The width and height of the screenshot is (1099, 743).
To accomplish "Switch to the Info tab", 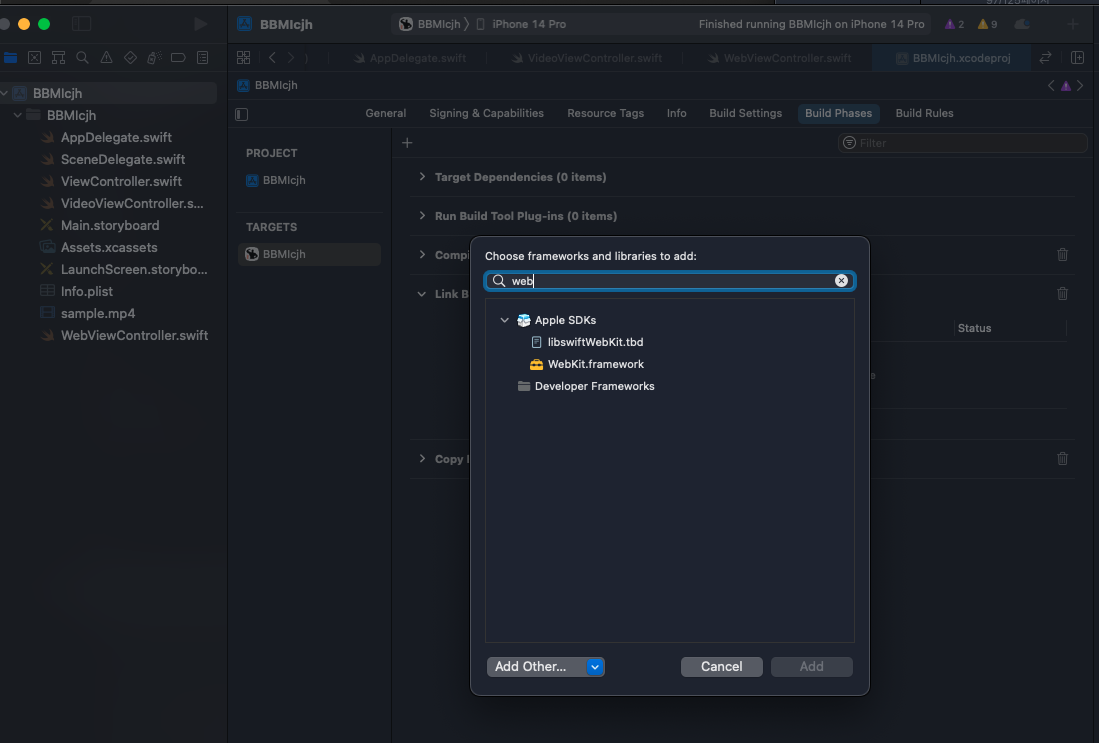I will [676, 113].
